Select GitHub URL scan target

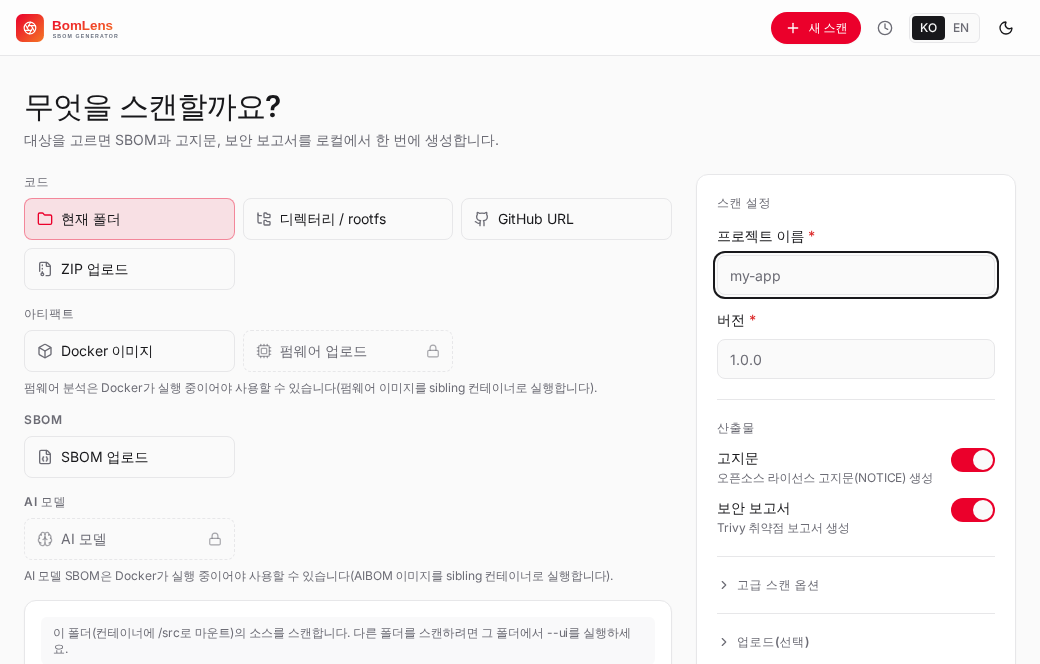(566, 219)
